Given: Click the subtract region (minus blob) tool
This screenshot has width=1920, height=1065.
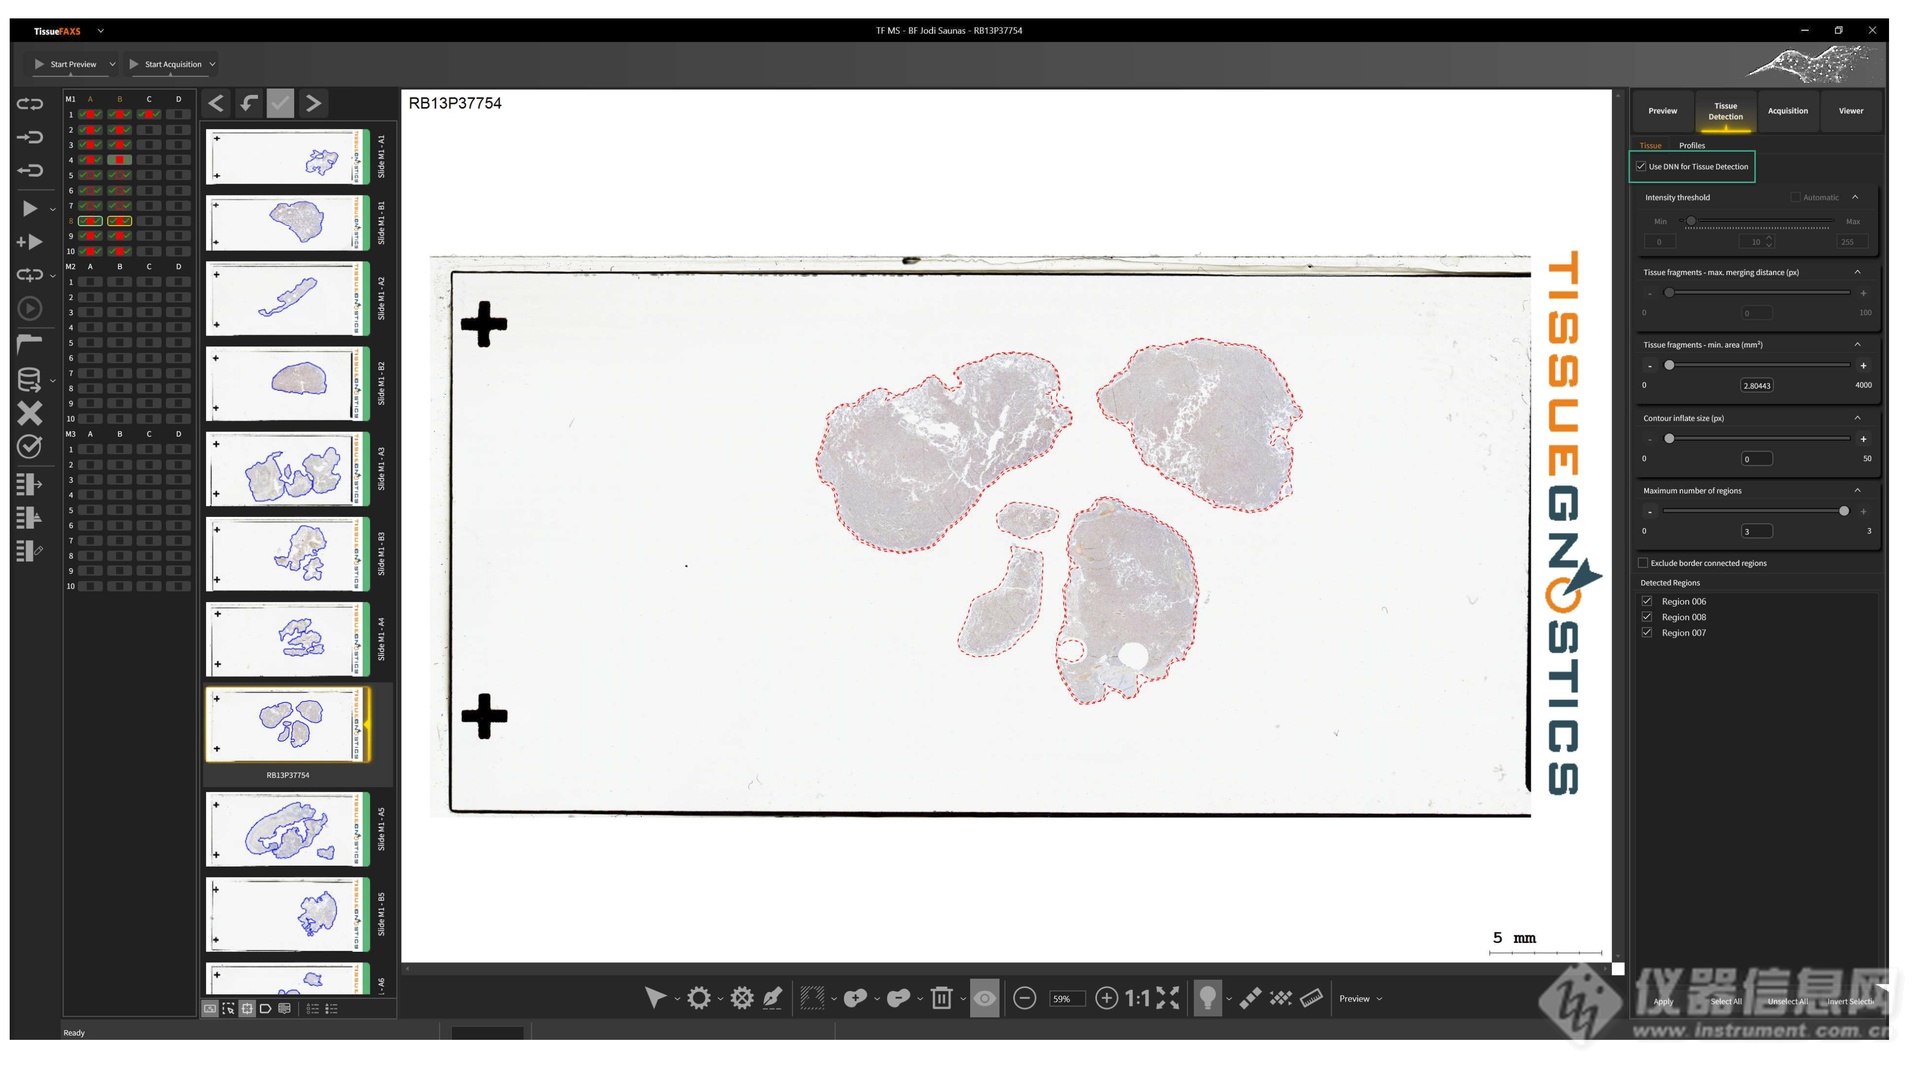Looking at the screenshot, I should point(898,998).
